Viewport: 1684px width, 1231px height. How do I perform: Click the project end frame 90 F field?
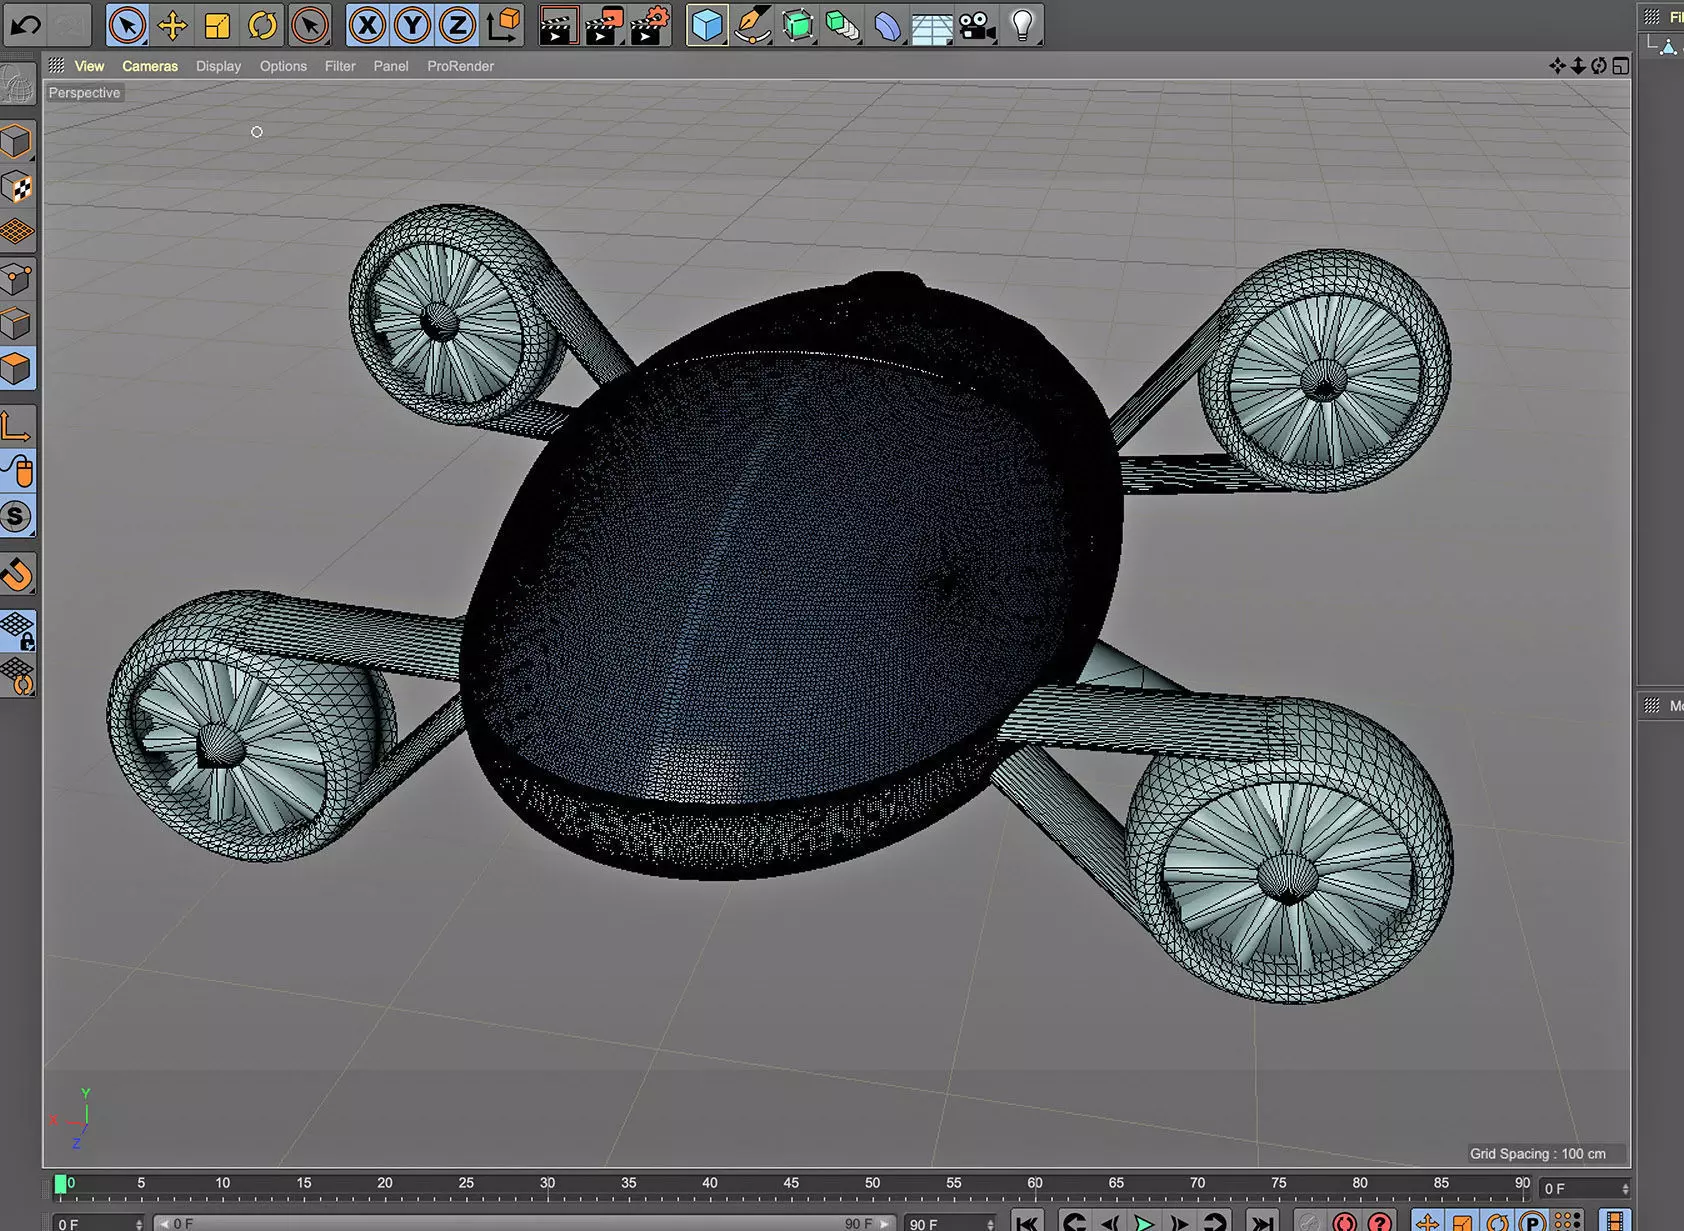(x=950, y=1223)
